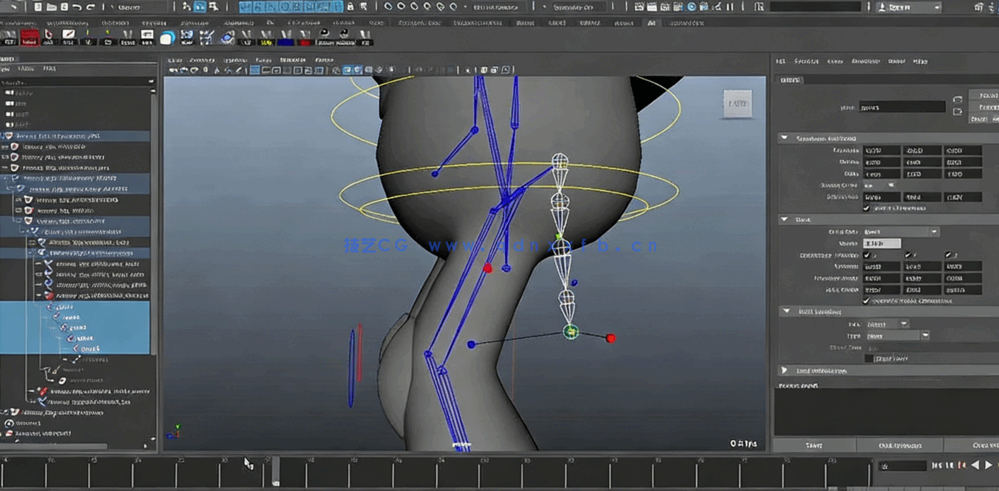Screen dimensions: 999x491
Task: Click the view cube in the viewport corner
Action: click(x=737, y=103)
